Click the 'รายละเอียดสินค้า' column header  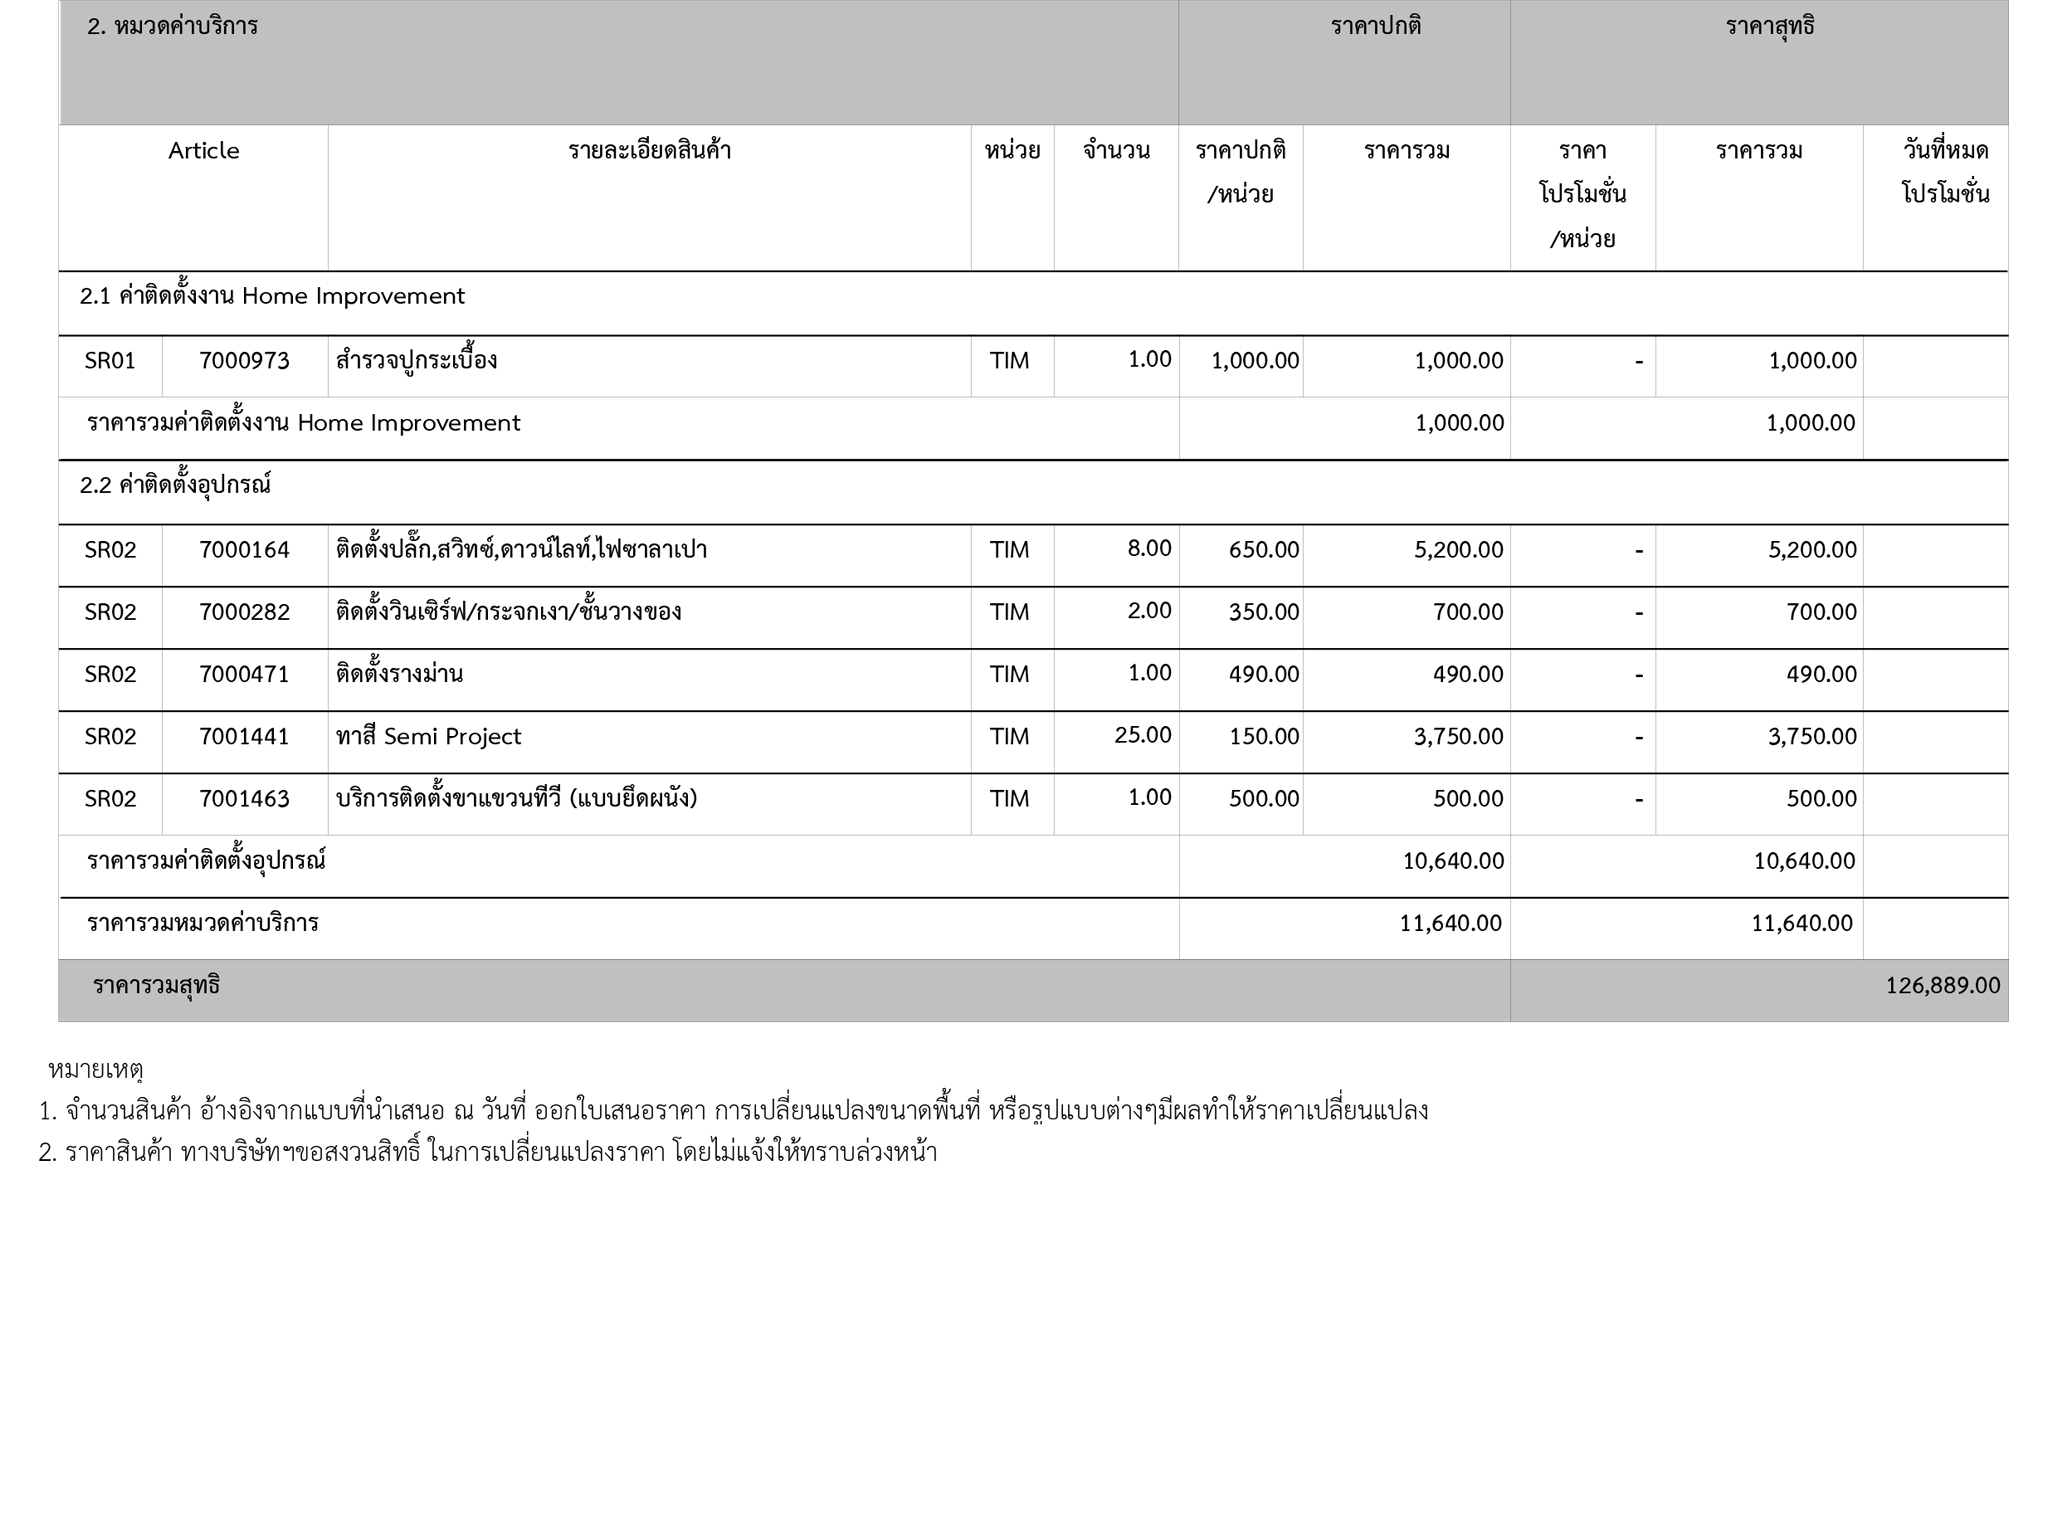(x=649, y=151)
